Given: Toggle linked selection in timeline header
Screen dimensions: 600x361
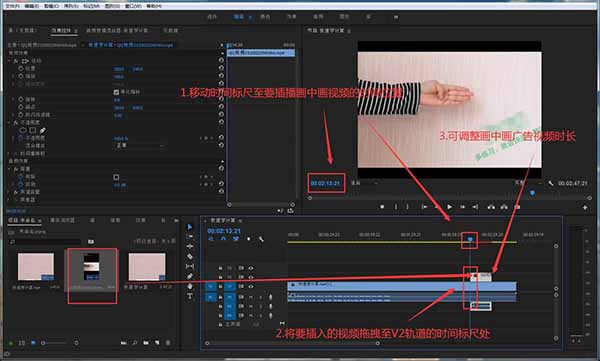Looking at the screenshot, I should (x=236, y=239).
